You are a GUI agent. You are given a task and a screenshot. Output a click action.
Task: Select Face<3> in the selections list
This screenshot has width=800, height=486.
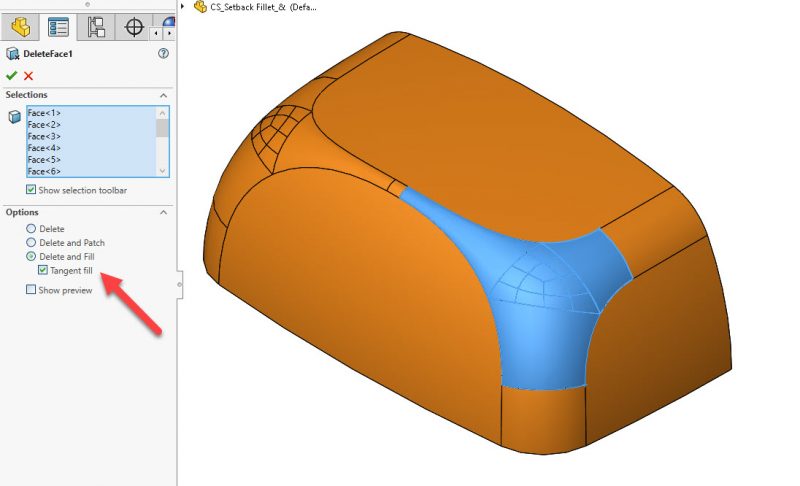click(x=45, y=136)
